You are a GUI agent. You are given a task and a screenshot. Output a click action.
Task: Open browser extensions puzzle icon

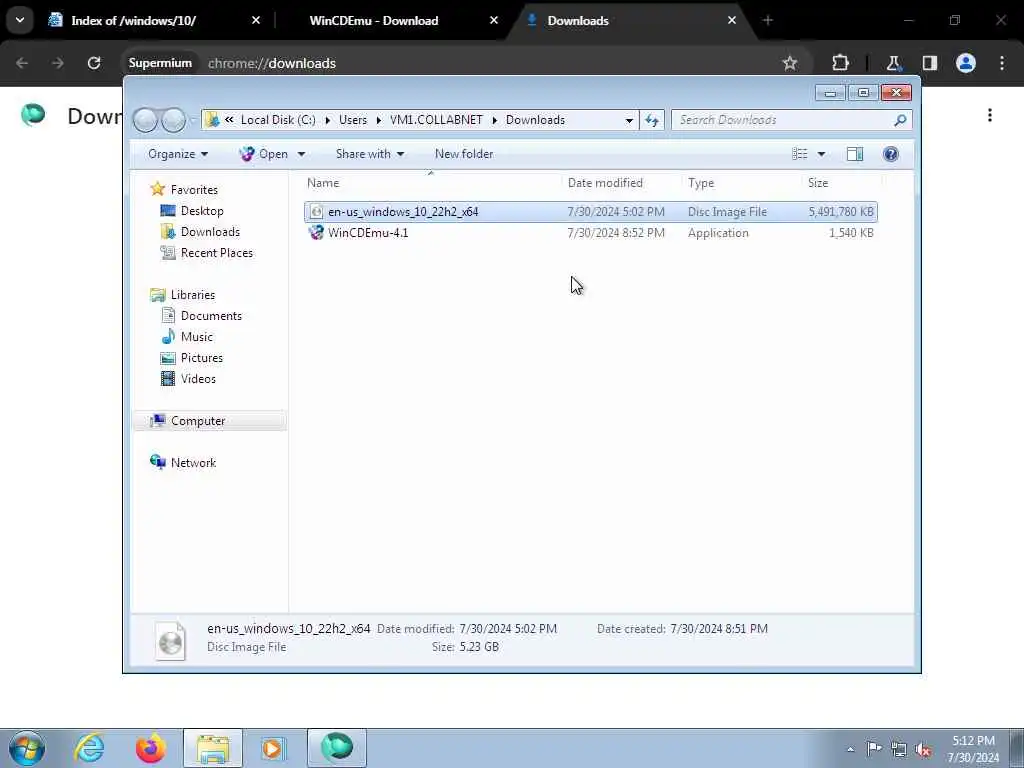pyautogui.click(x=840, y=63)
